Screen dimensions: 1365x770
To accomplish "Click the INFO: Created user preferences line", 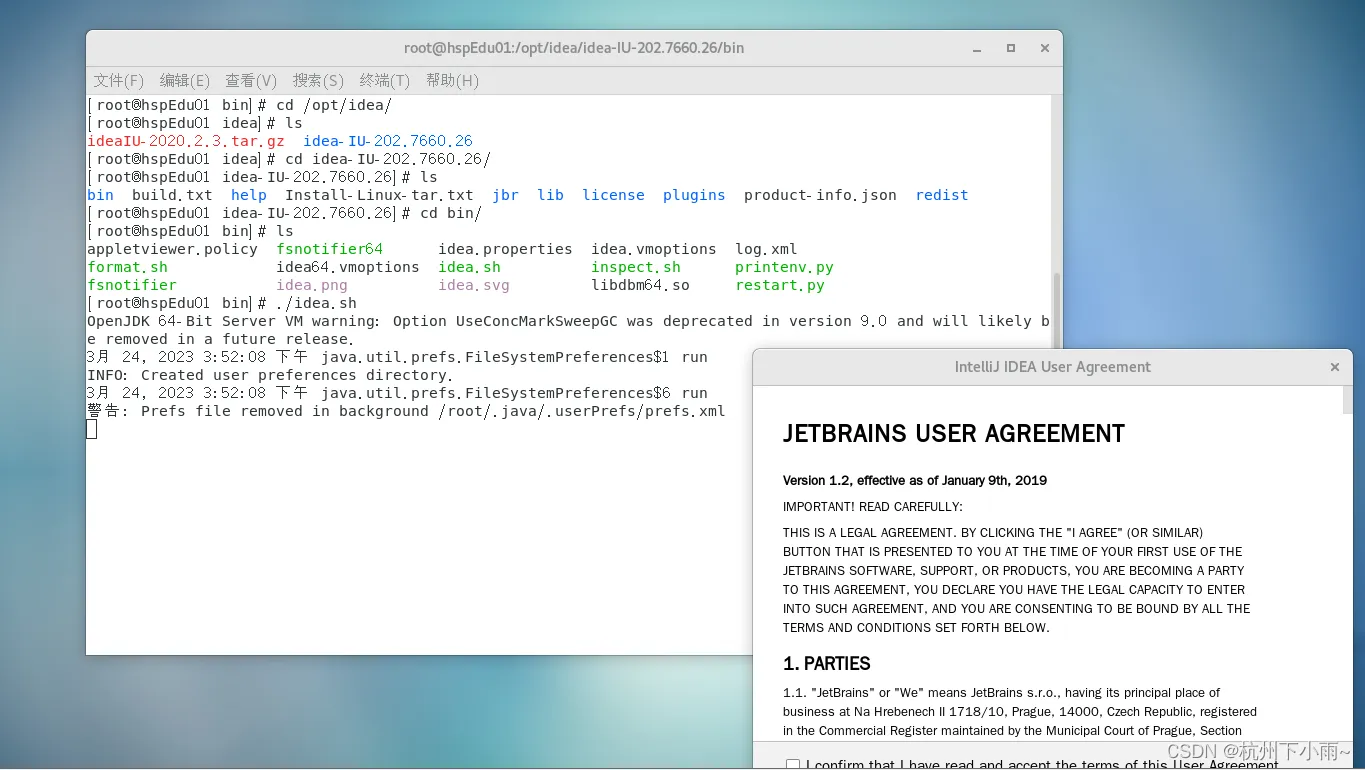I will tap(270, 375).
